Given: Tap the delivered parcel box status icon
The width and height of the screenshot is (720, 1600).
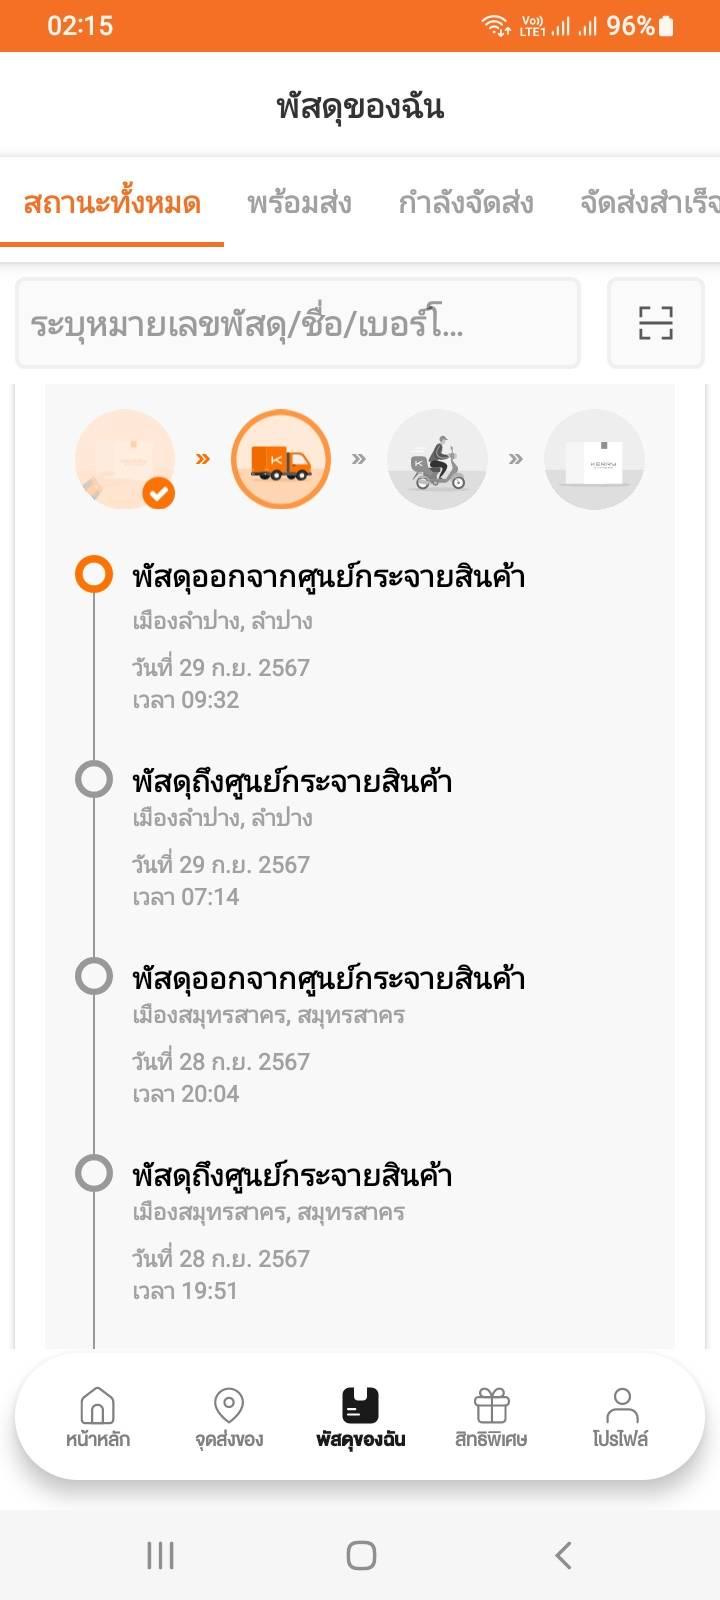Looking at the screenshot, I should 594,460.
